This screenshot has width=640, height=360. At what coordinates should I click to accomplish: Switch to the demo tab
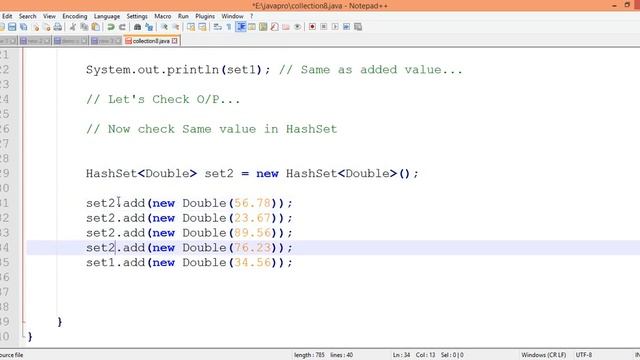click(70, 41)
